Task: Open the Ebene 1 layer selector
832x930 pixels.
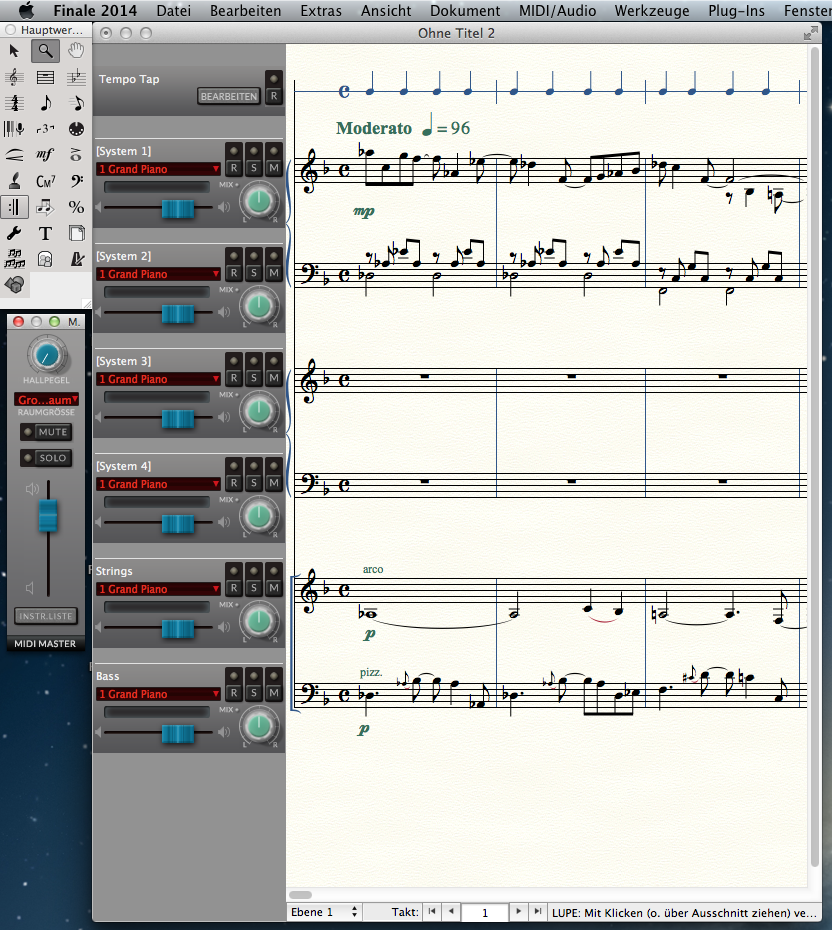Action: pyautogui.click(x=324, y=912)
